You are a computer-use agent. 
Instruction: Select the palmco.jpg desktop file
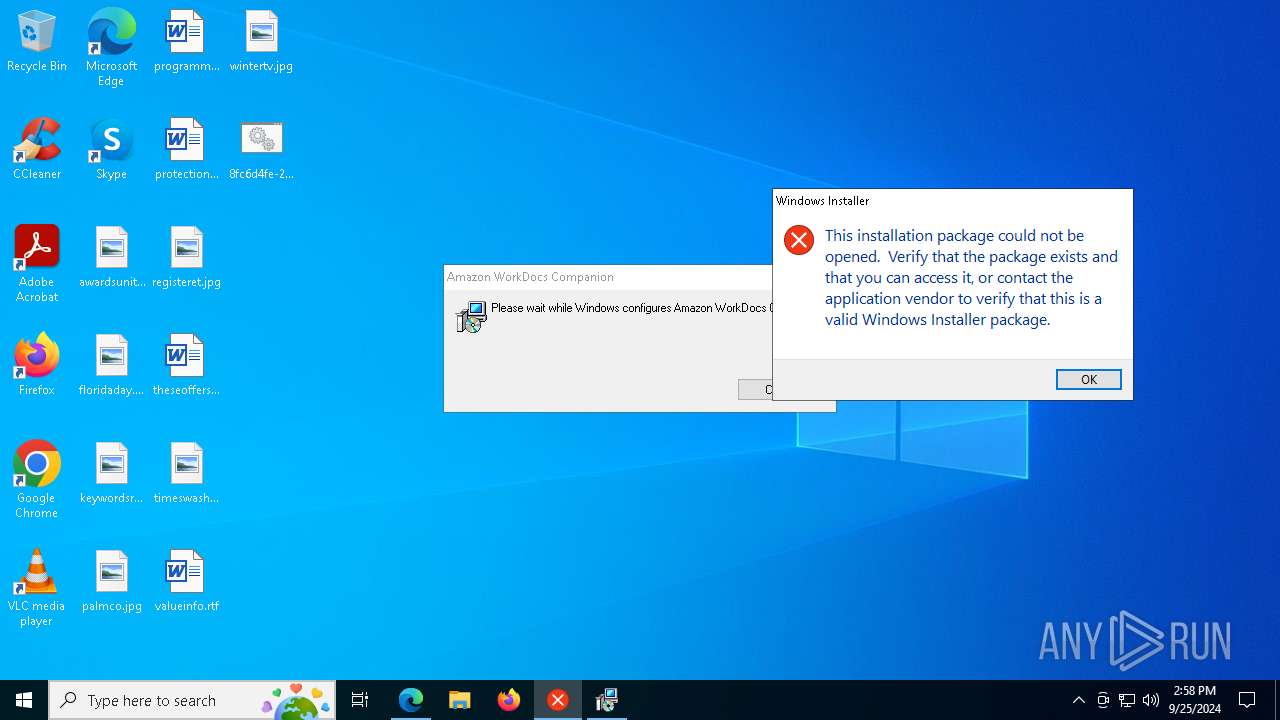pos(111,582)
